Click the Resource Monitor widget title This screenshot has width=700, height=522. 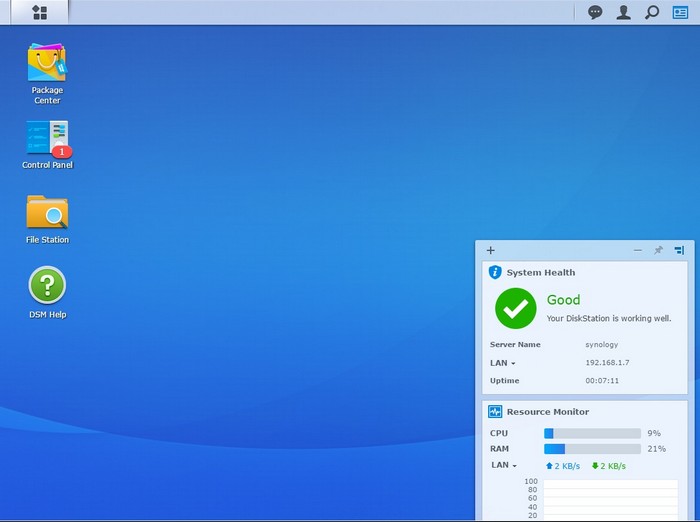point(548,412)
